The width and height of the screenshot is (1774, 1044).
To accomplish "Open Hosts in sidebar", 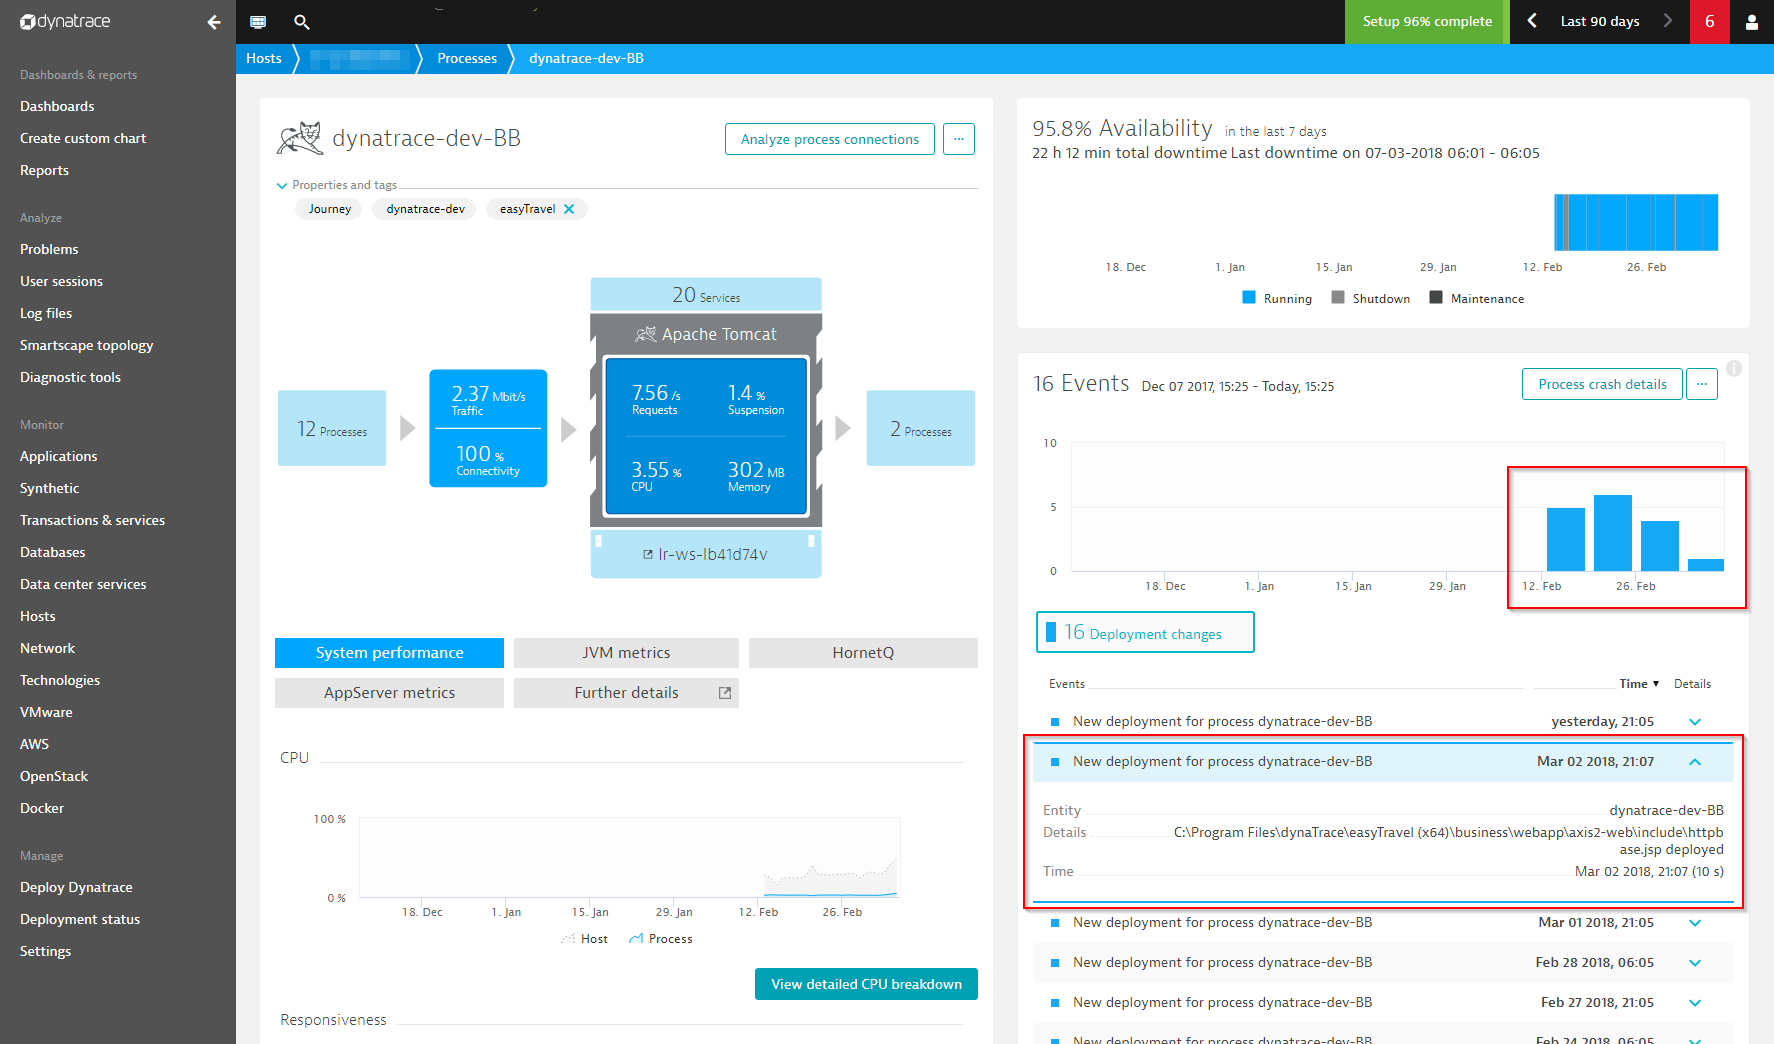I will pos(38,616).
